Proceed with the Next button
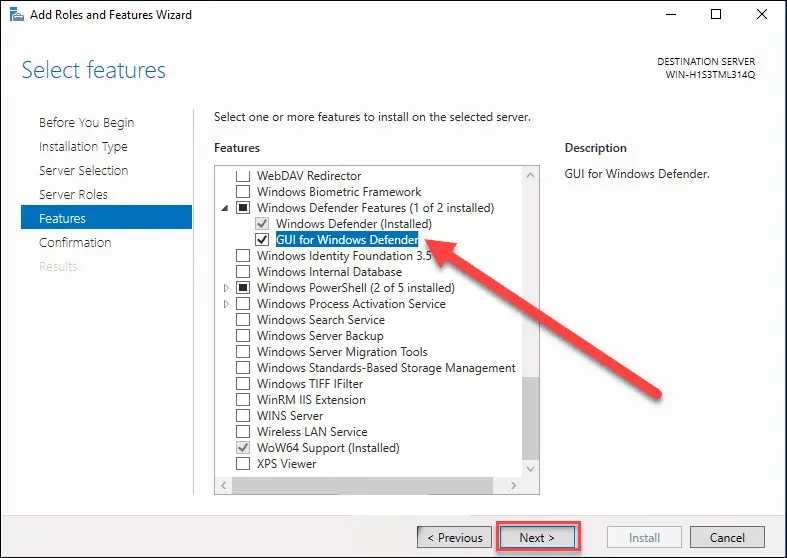 [x=537, y=538]
